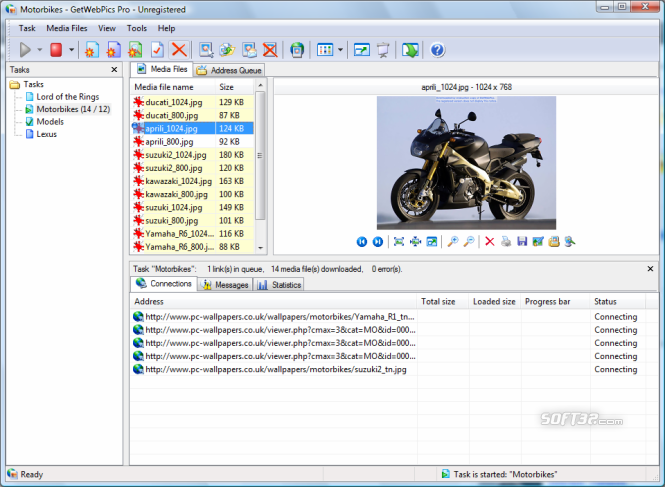Click the picture with blue brush icon

[x=538, y=242]
